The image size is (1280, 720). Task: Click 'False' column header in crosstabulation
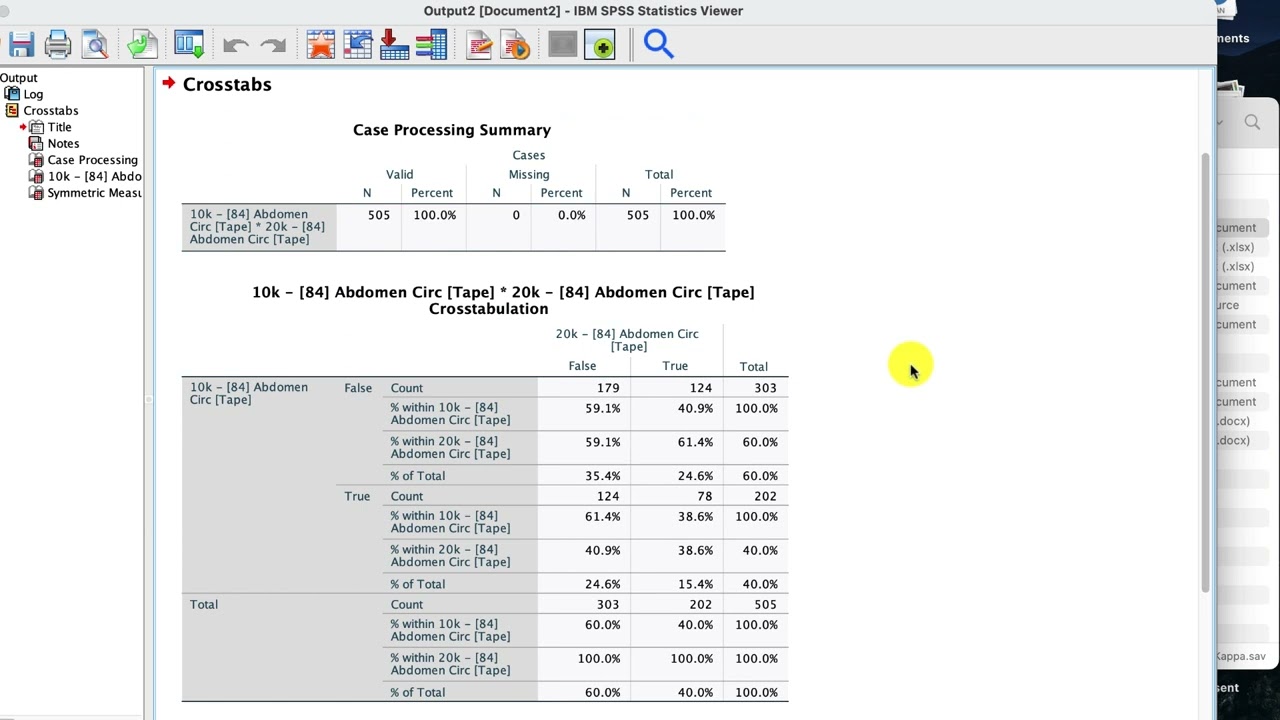[x=582, y=366]
